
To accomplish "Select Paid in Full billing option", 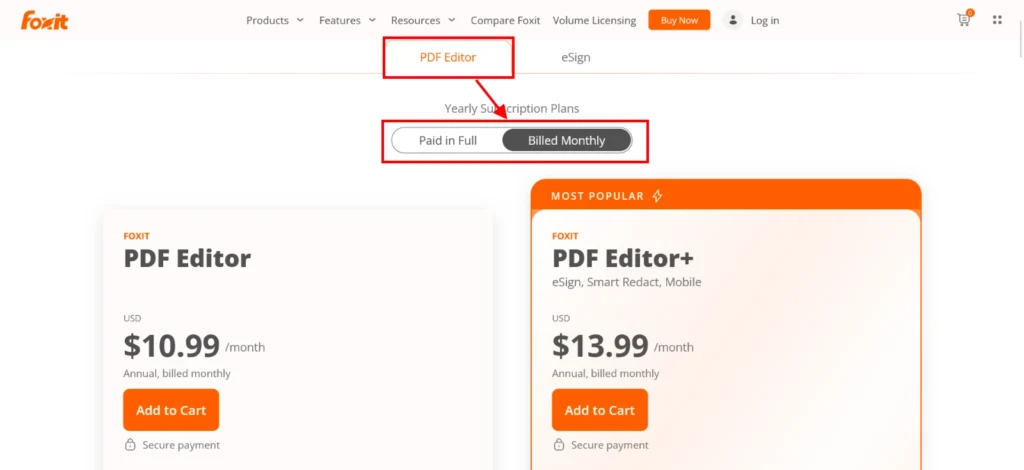I will click(447, 141).
